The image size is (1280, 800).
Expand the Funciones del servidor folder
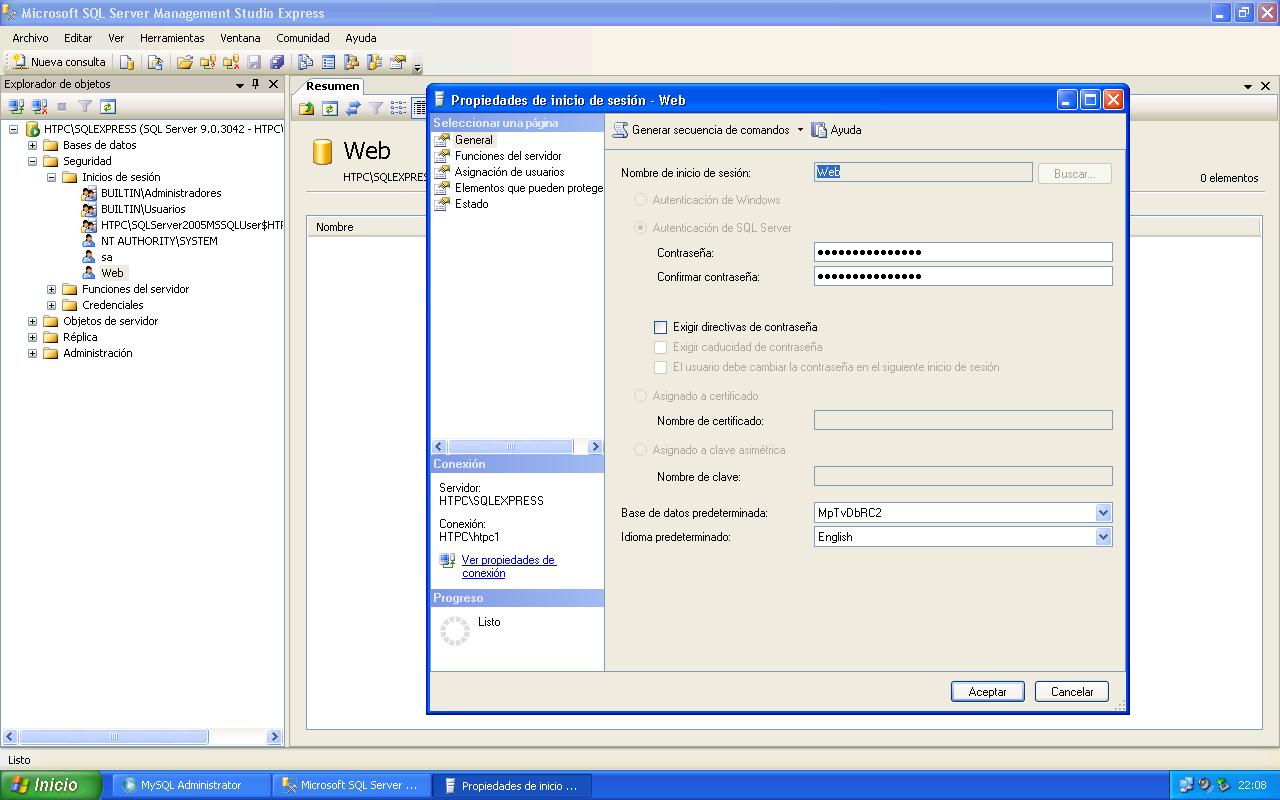point(51,289)
